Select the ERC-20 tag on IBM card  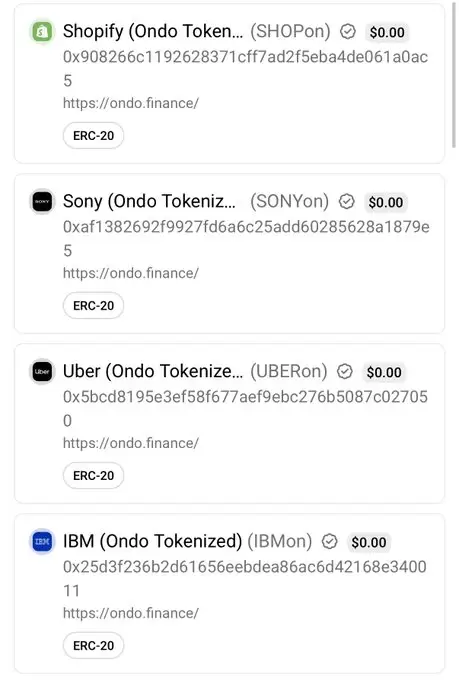[x=93, y=646]
